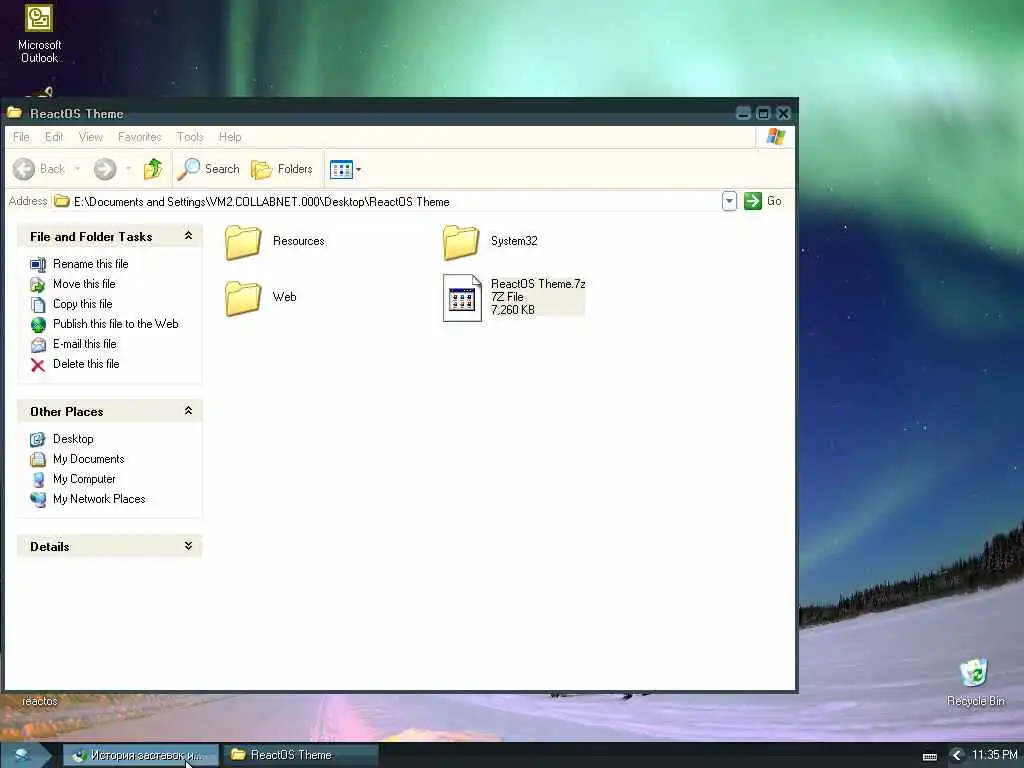Viewport: 1024px width, 768px height.
Task: Expand the Address bar dropdown
Action: tap(729, 201)
